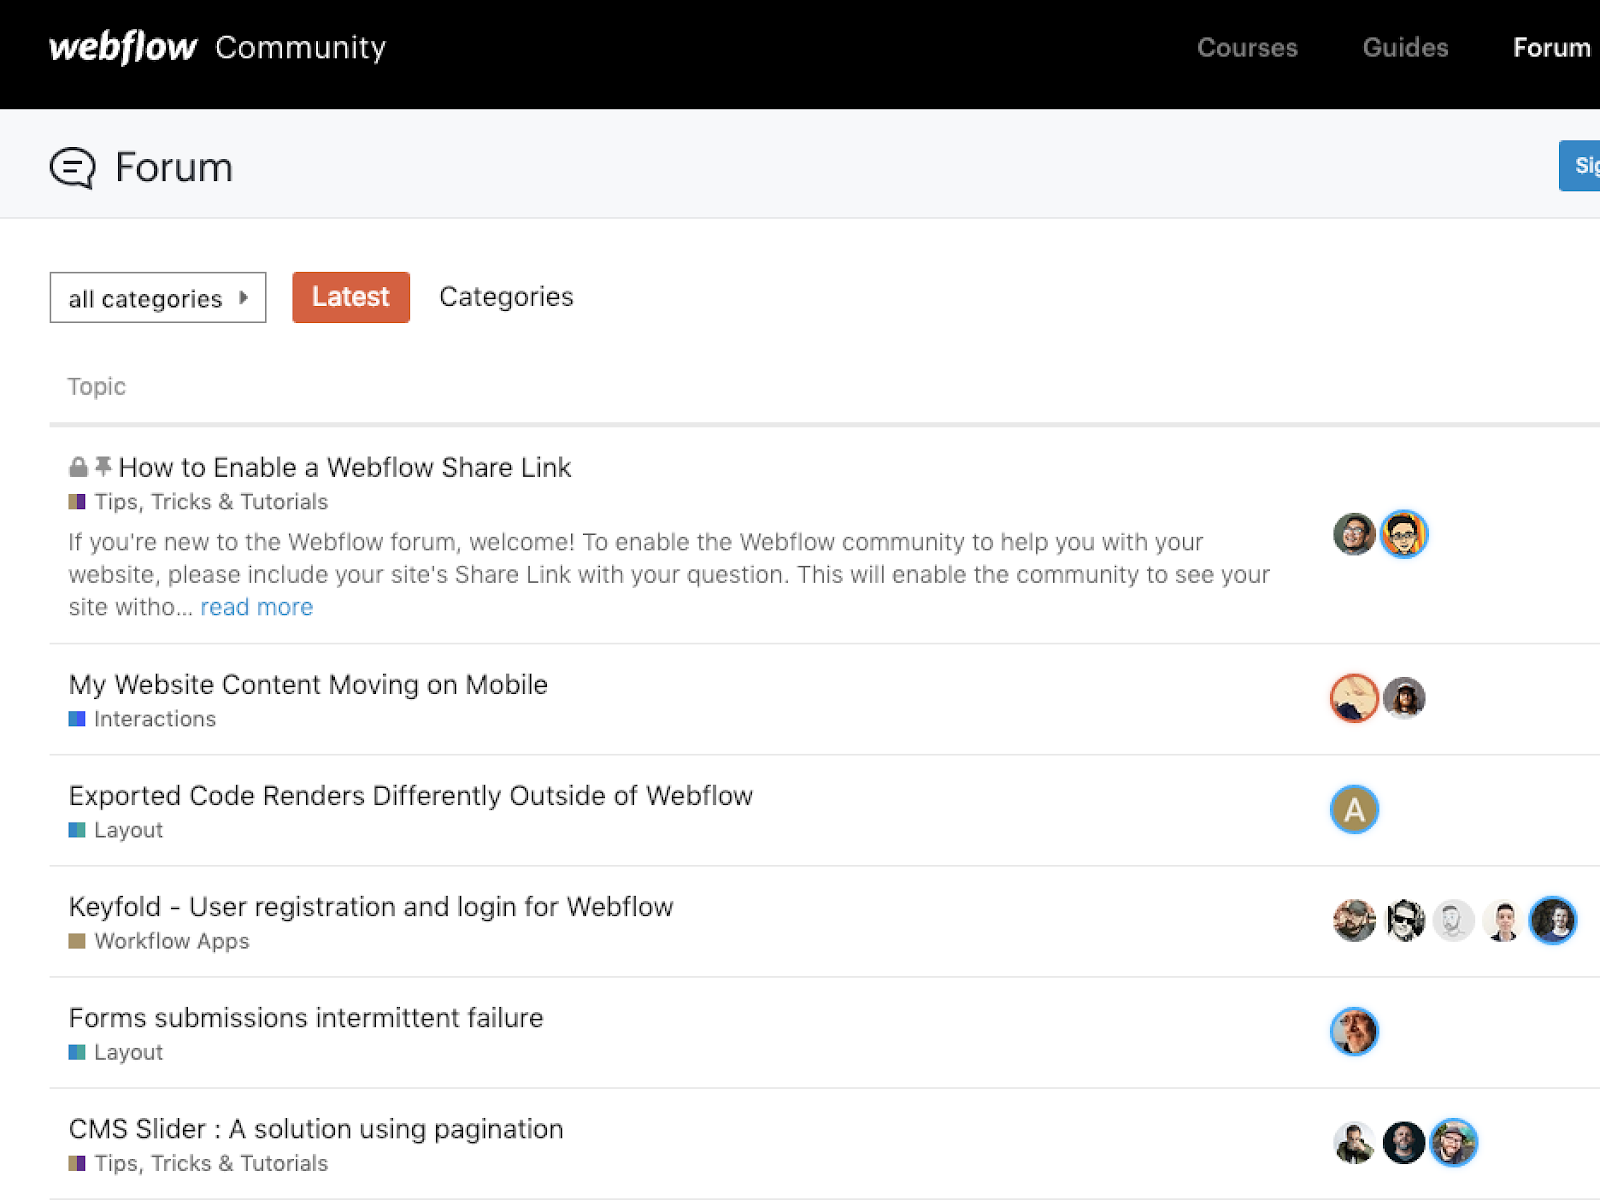Viewport: 1600px width, 1200px height.
Task: Open last blue-ringed avatar on Keyfold topic
Action: (x=1553, y=920)
